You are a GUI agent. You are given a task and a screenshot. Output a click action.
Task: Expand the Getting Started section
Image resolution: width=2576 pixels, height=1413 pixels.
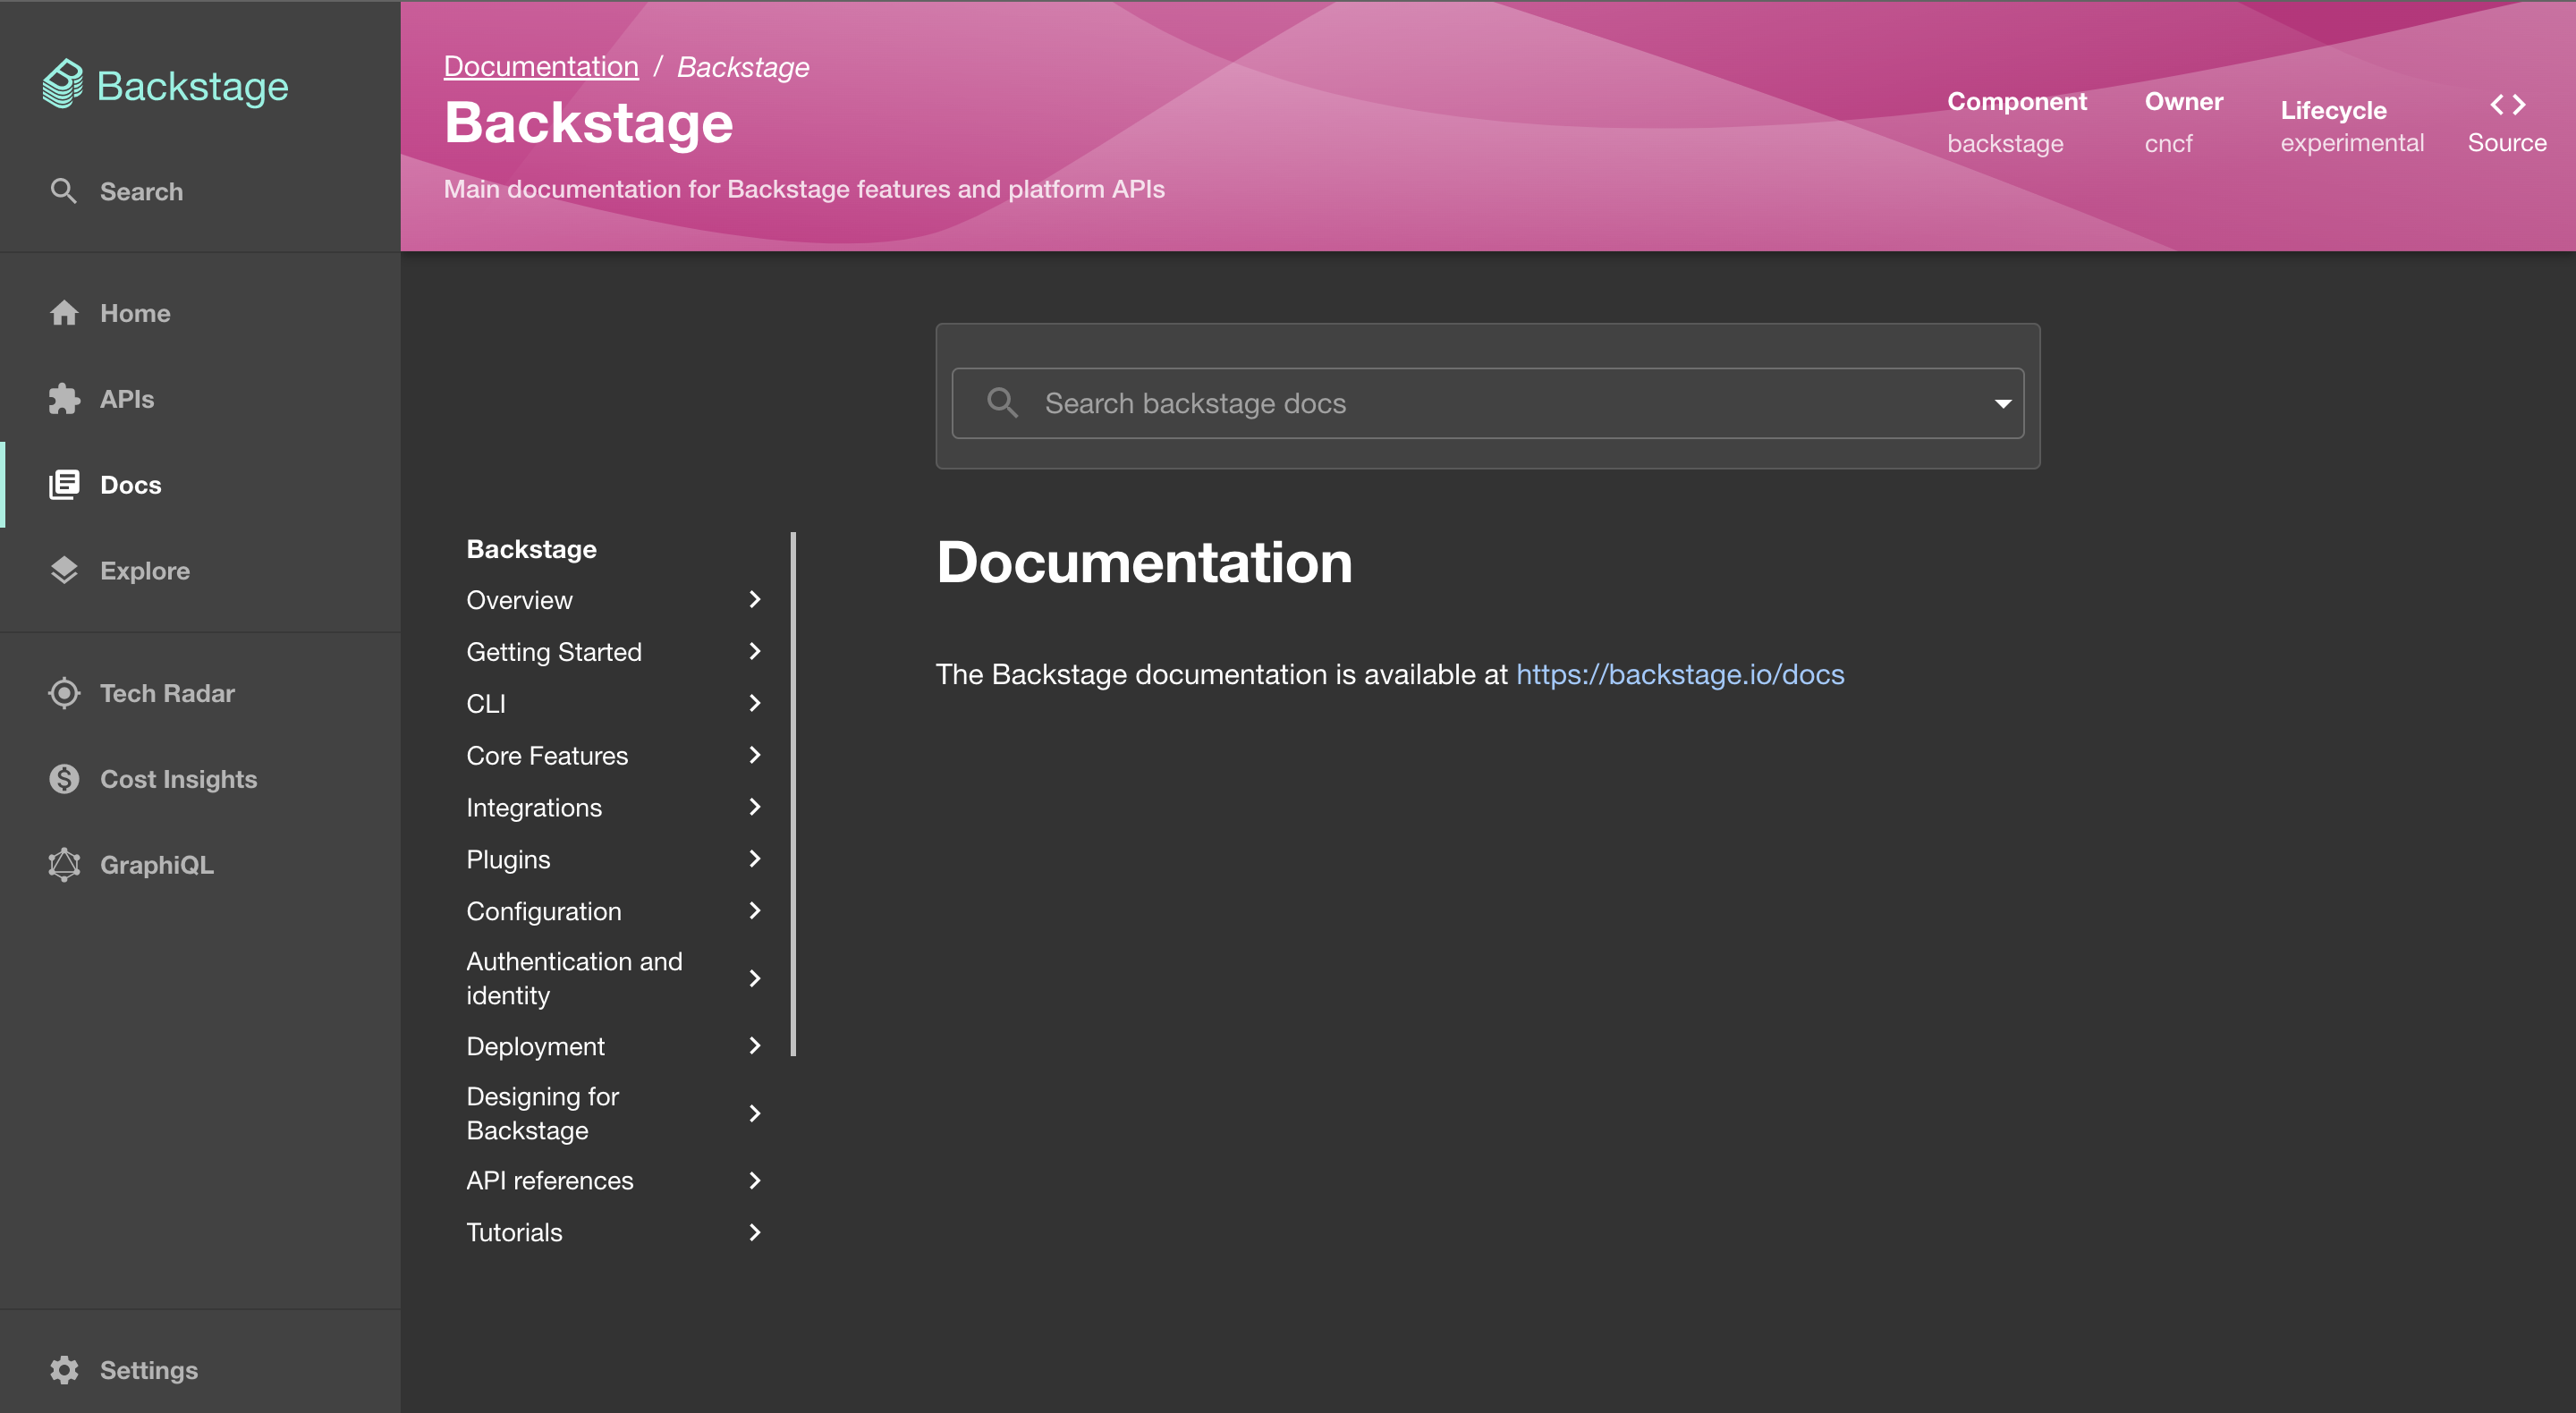click(751, 649)
